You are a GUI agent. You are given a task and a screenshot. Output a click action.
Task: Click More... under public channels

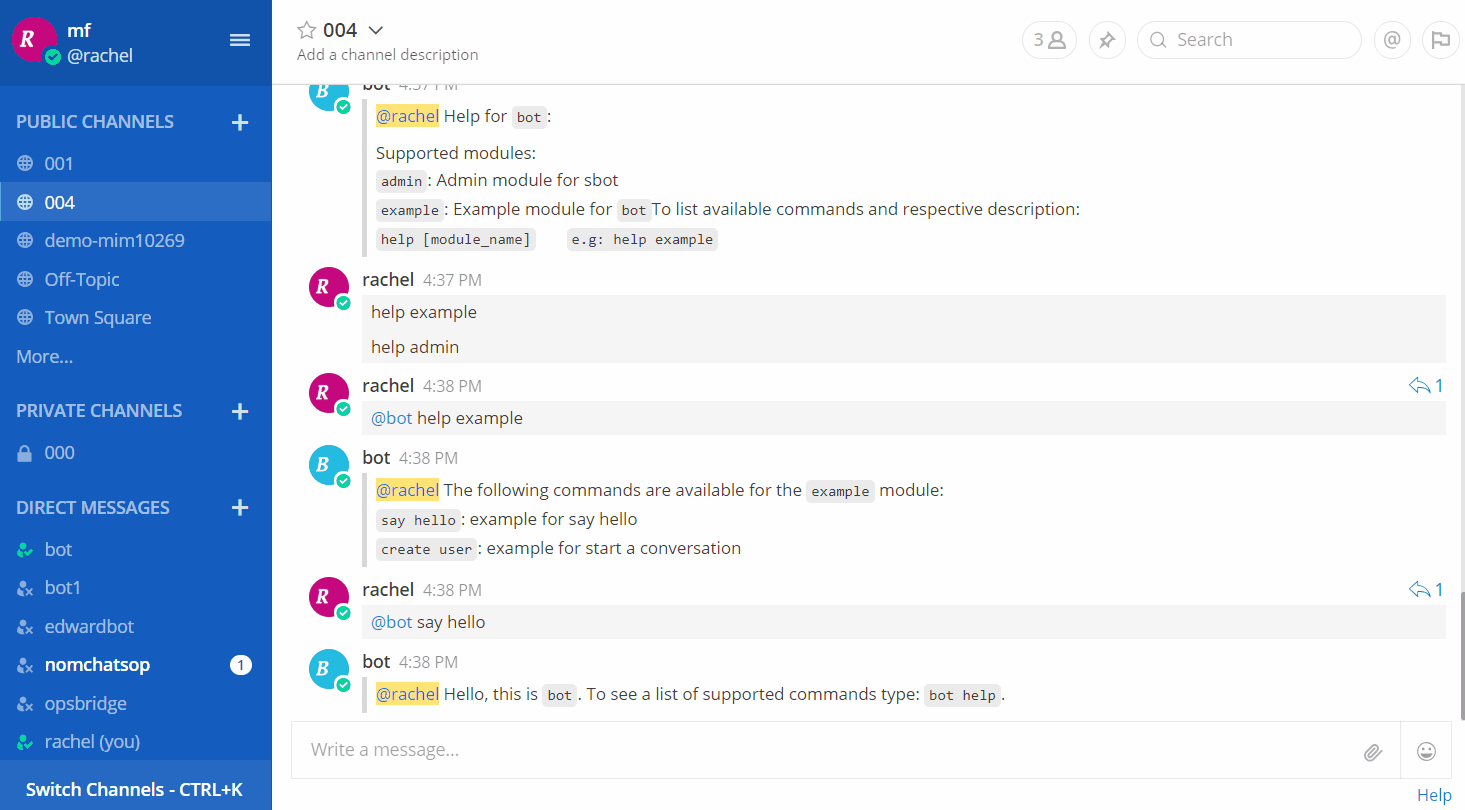pyautogui.click(x=45, y=356)
